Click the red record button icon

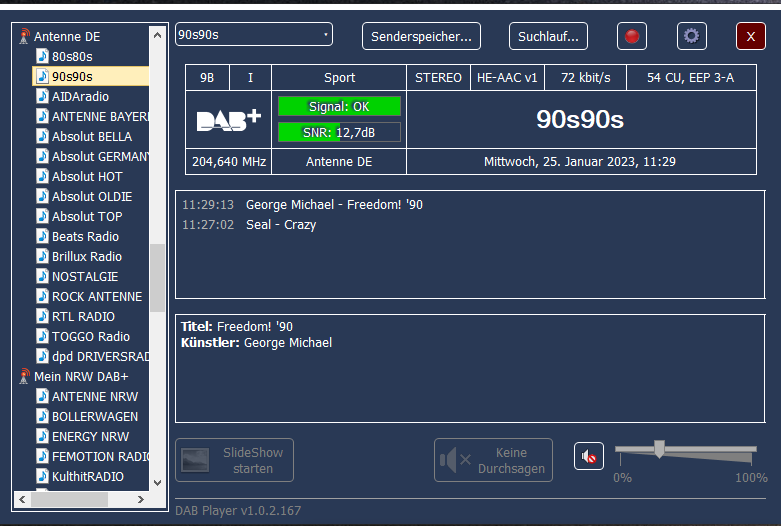(631, 36)
